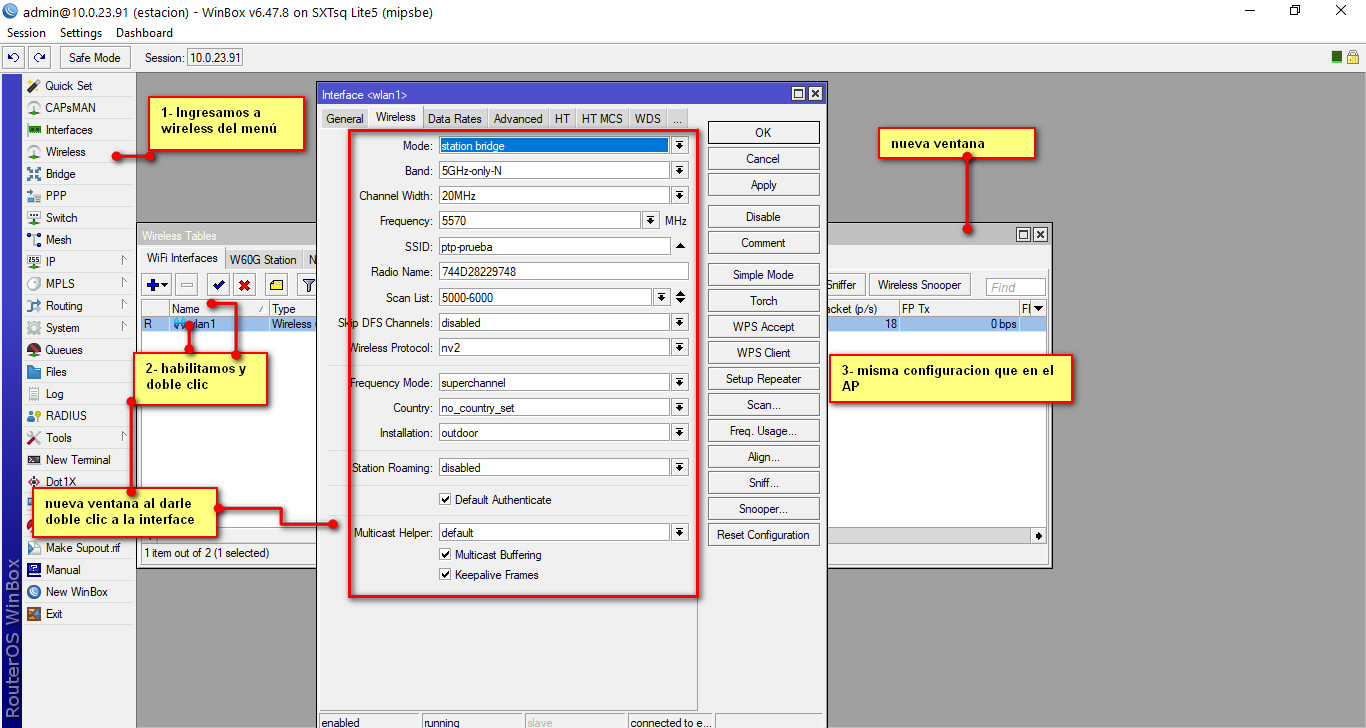Toggle the Keepalive Frames checkbox
1366x728 pixels.
click(x=445, y=575)
